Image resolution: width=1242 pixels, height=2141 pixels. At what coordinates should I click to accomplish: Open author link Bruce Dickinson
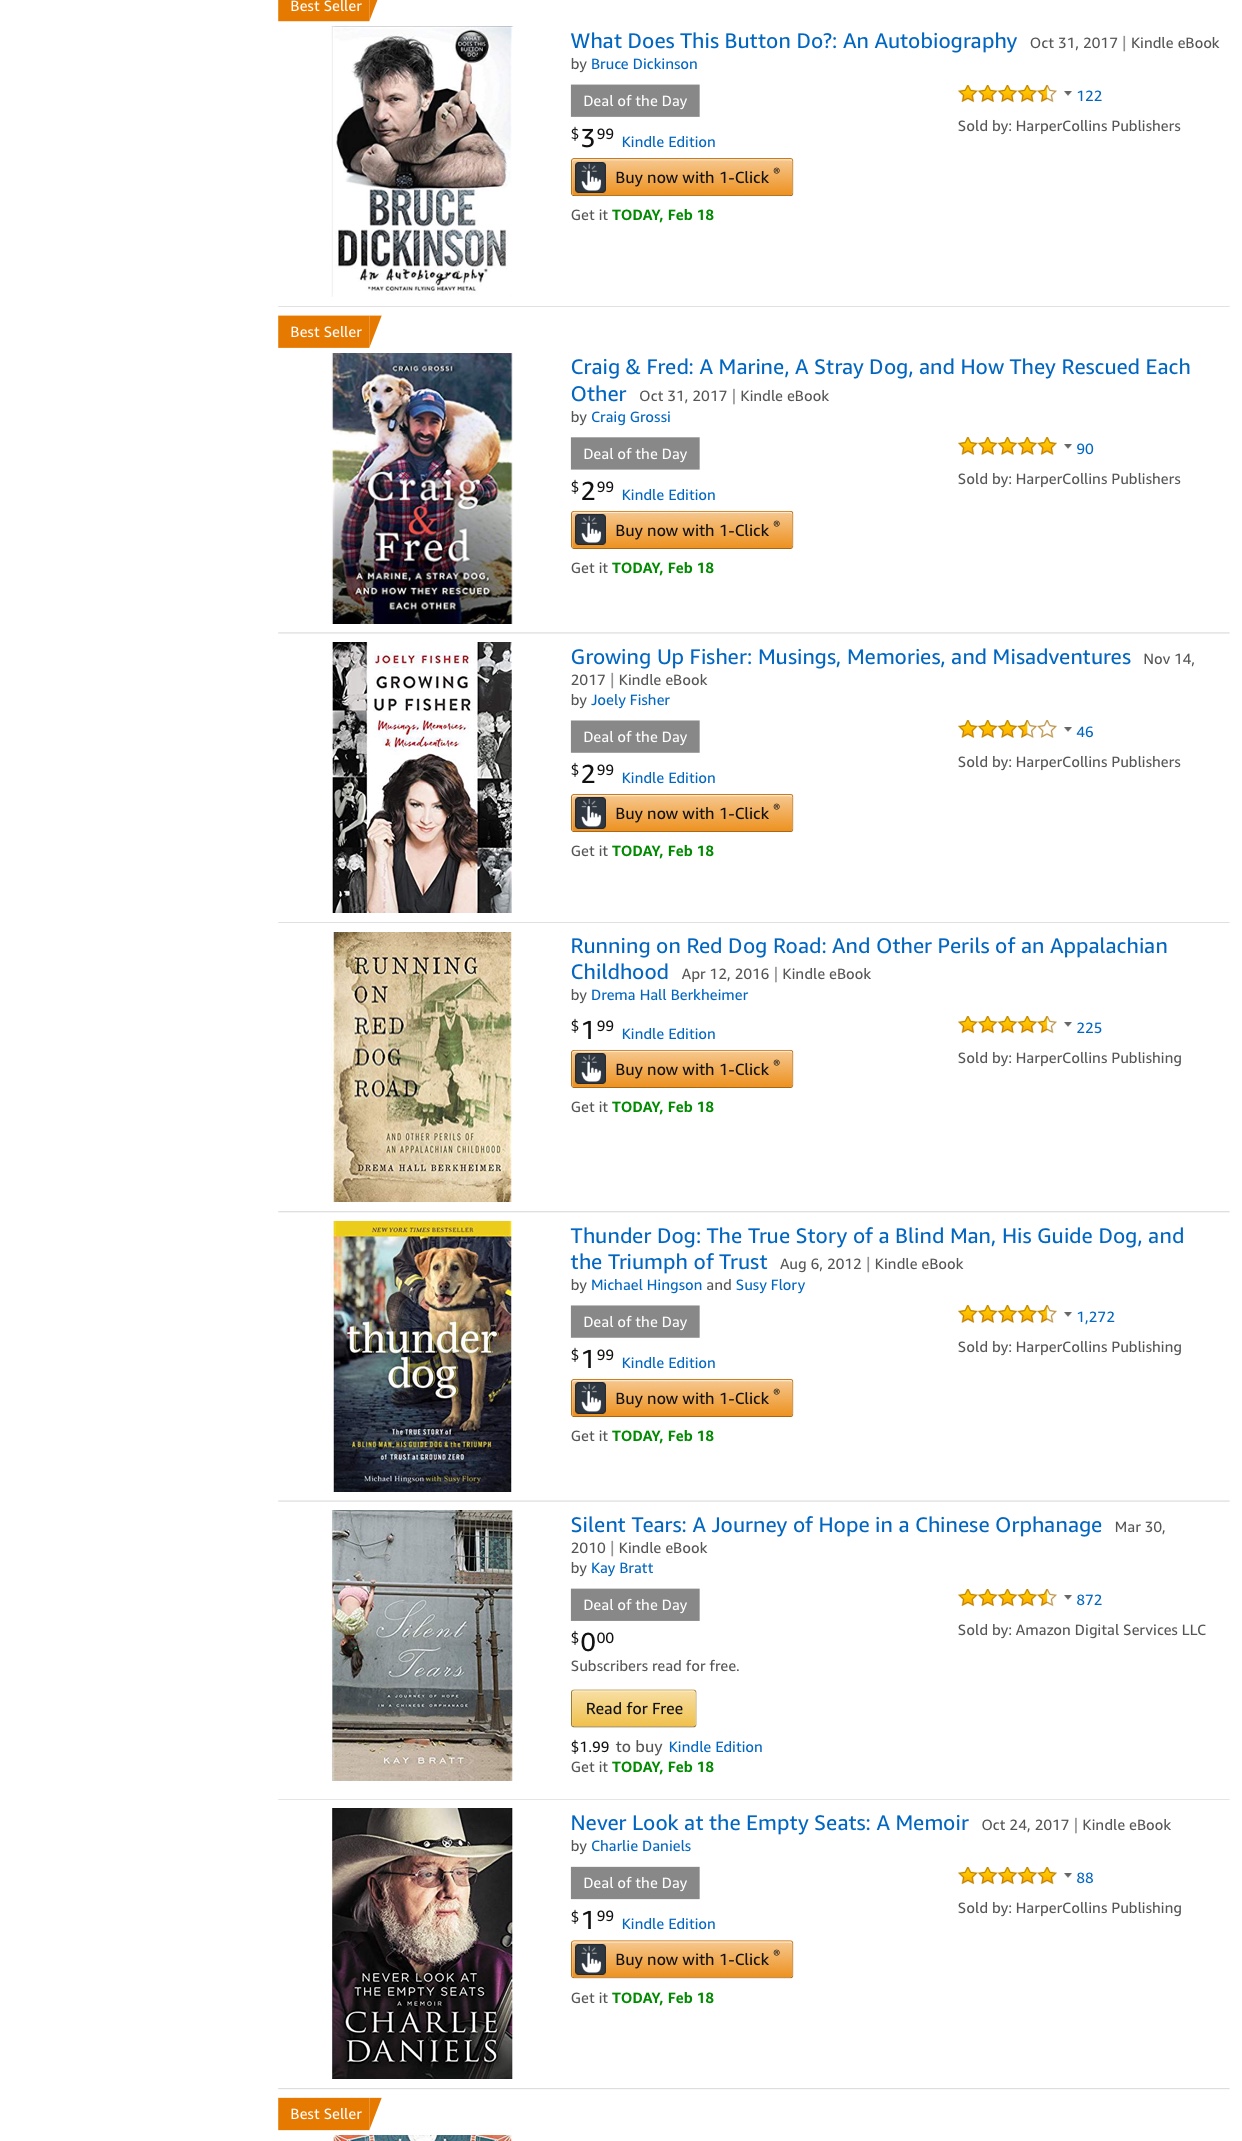click(x=644, y=64)
